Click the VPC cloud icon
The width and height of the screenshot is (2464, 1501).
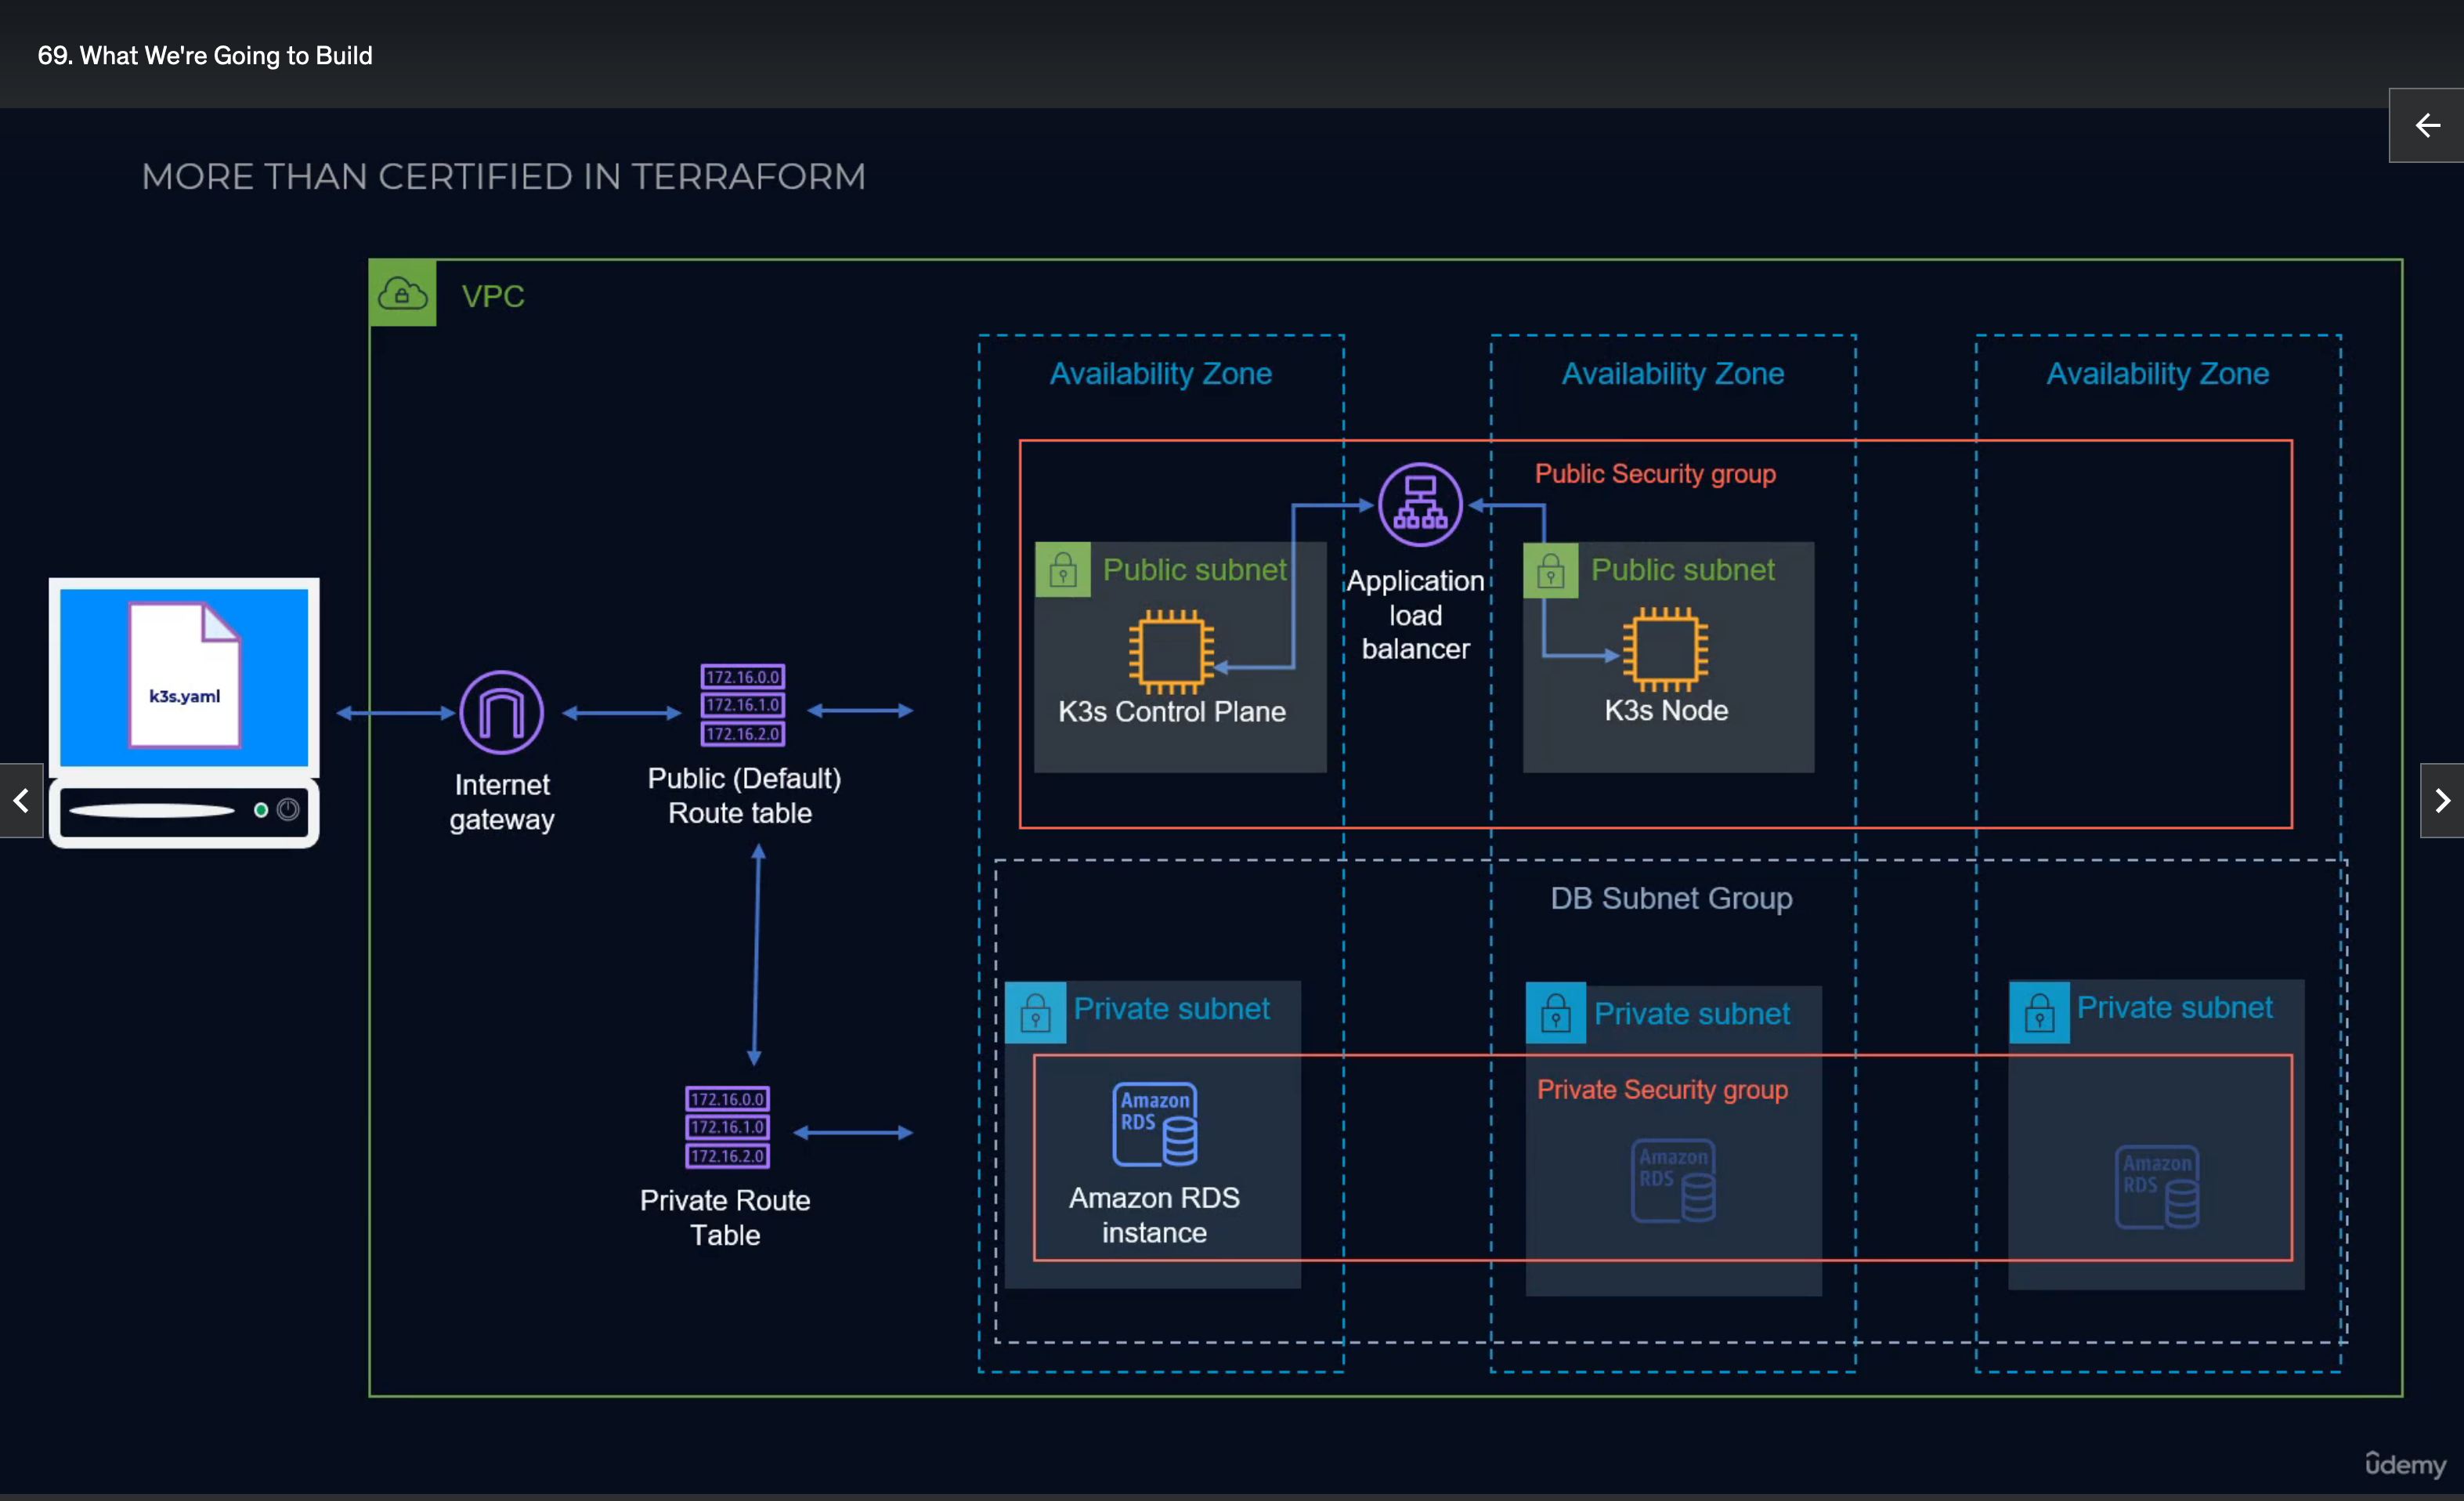[x=402, y=293]
